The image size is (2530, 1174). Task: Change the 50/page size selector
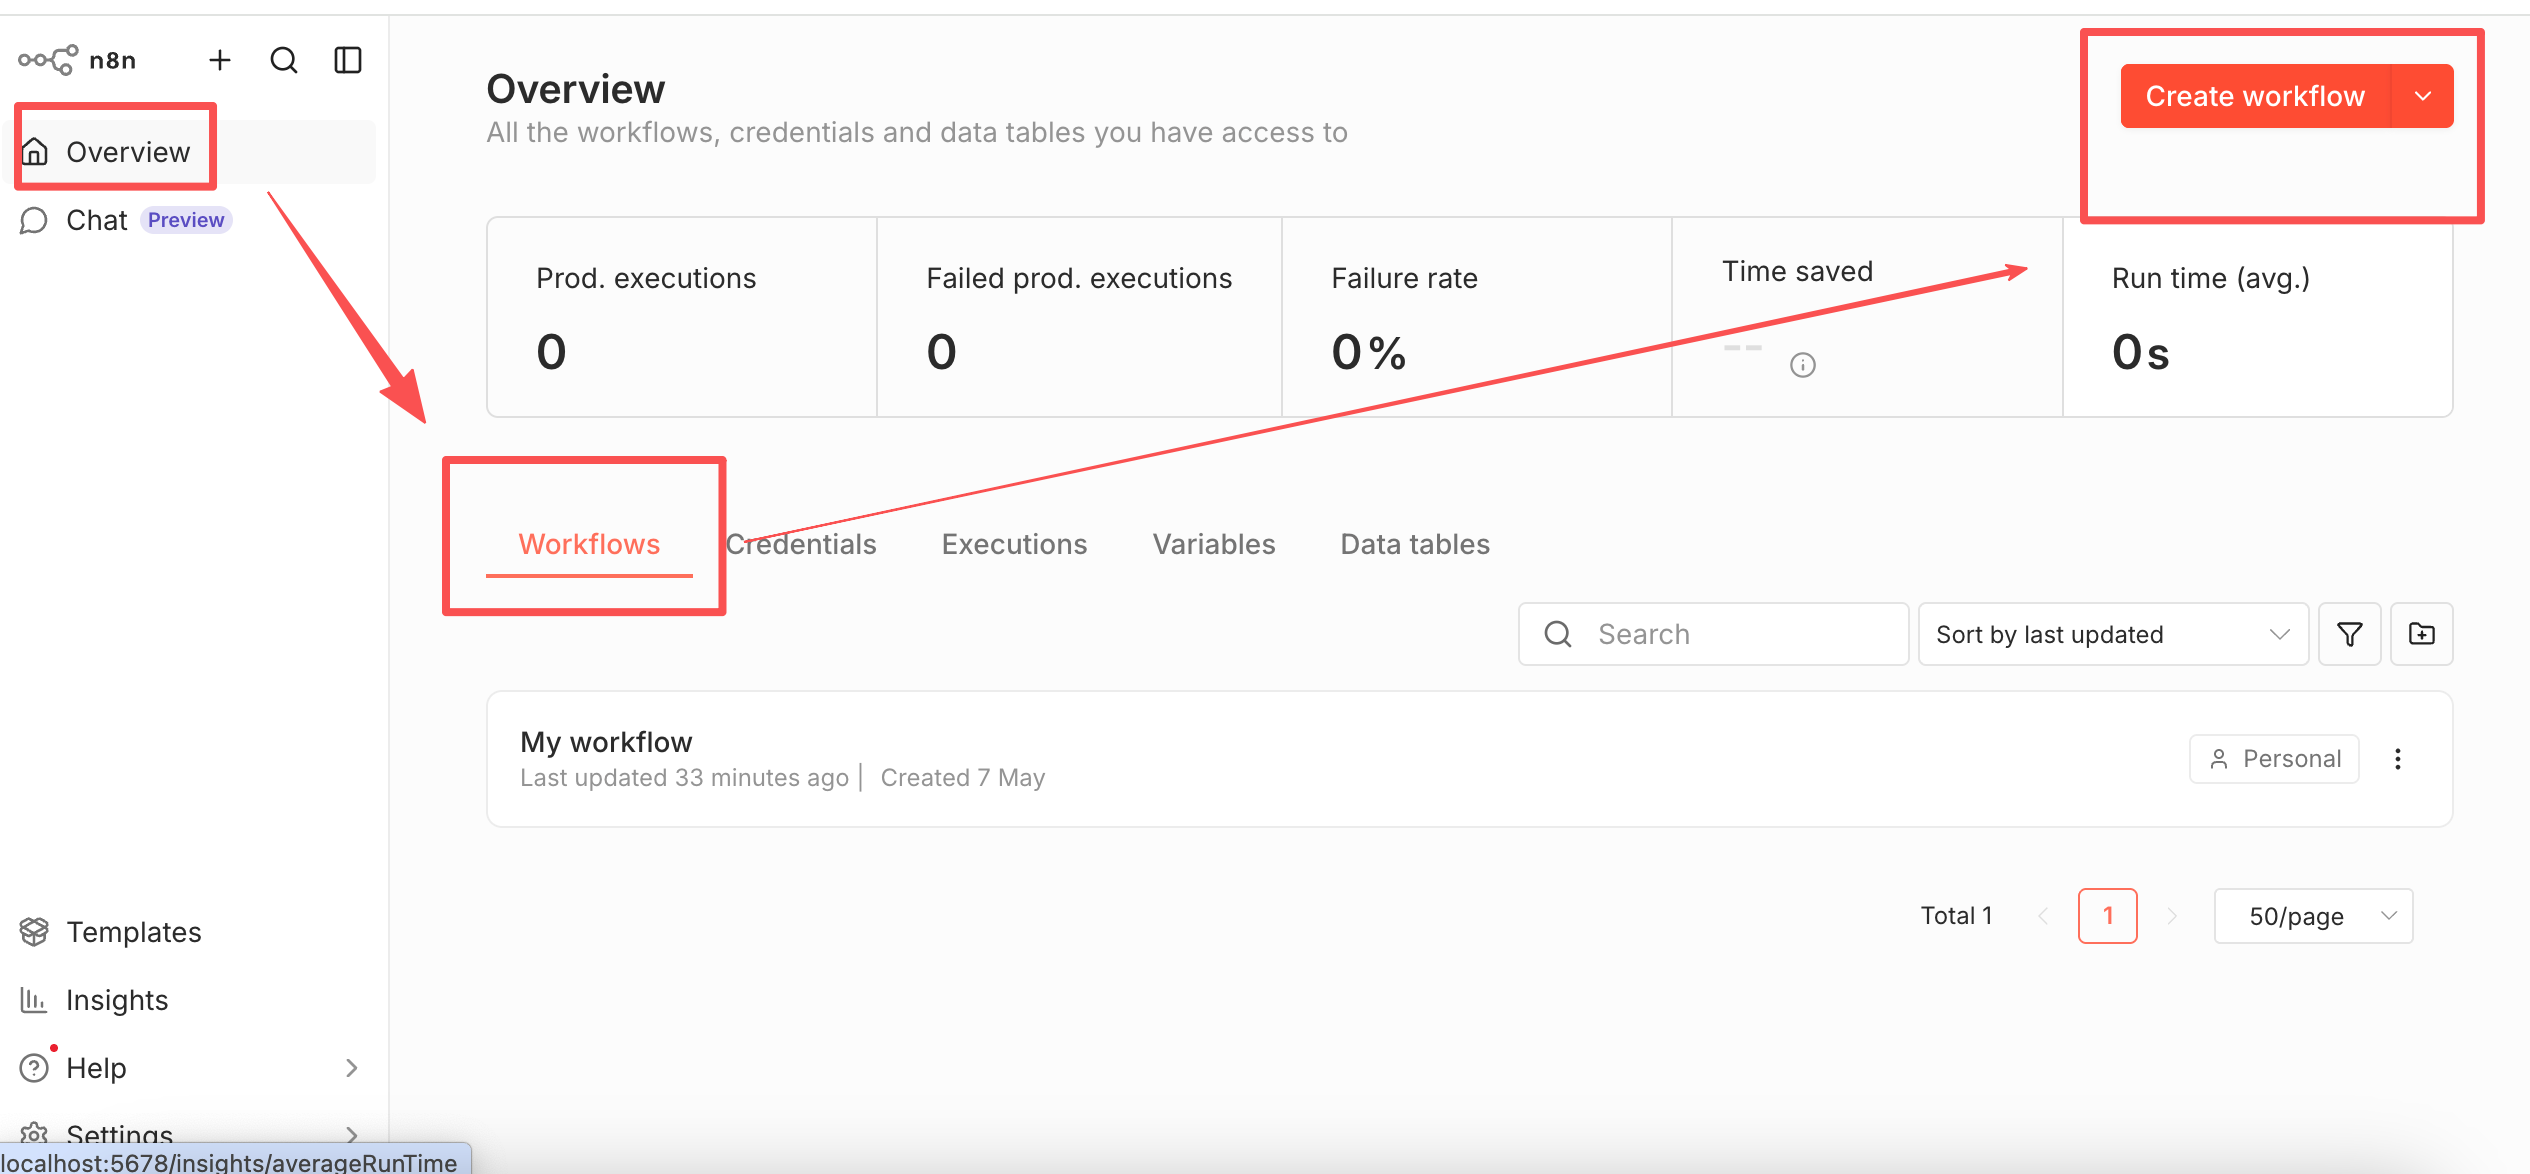pos(2314,916)
